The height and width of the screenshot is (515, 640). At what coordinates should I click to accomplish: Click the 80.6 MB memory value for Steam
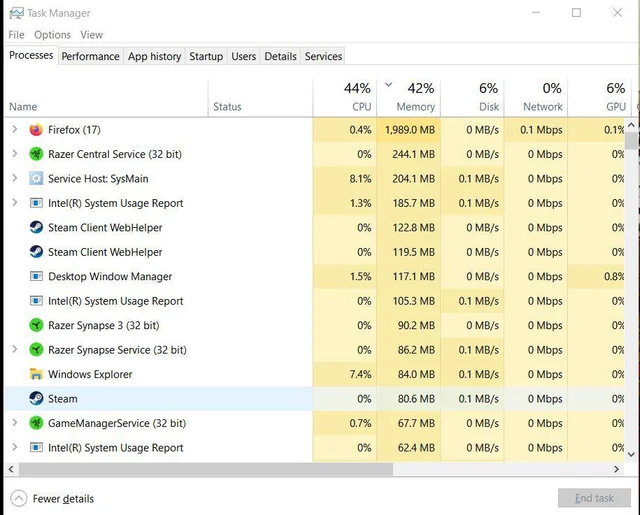(x=416, y=399)
